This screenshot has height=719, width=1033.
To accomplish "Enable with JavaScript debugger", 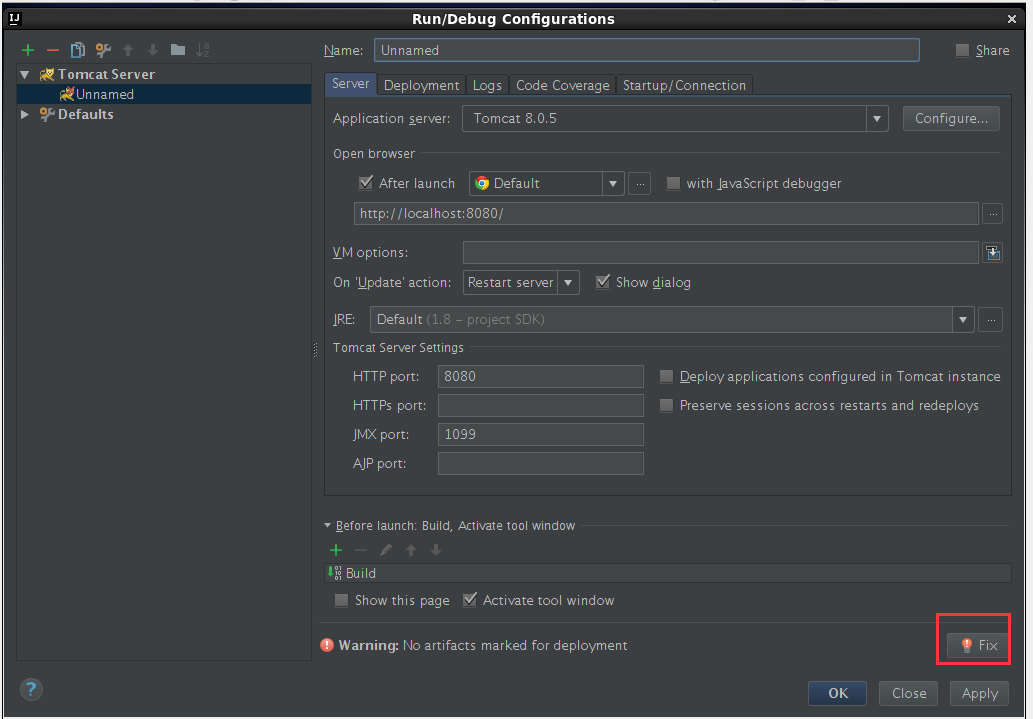I will coord(673,183).
